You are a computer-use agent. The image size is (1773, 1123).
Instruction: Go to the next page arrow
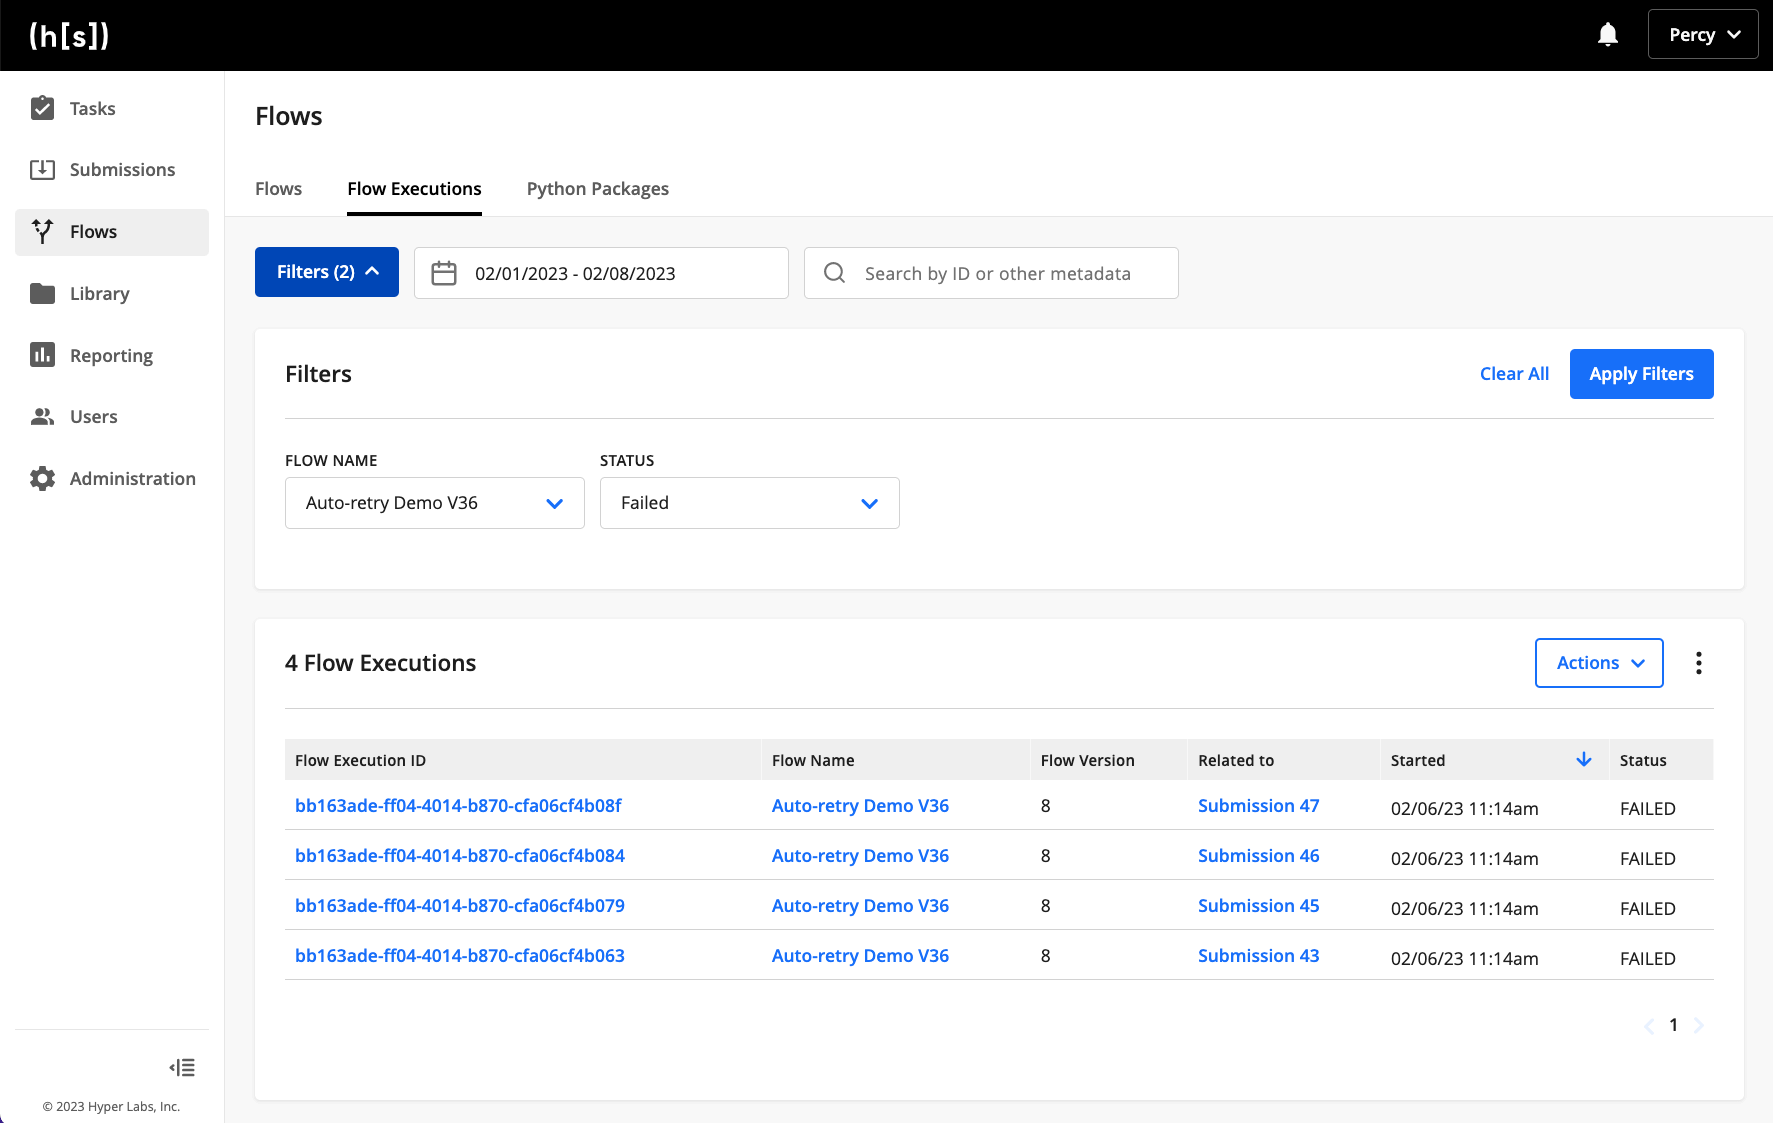pos(1698,1025)
